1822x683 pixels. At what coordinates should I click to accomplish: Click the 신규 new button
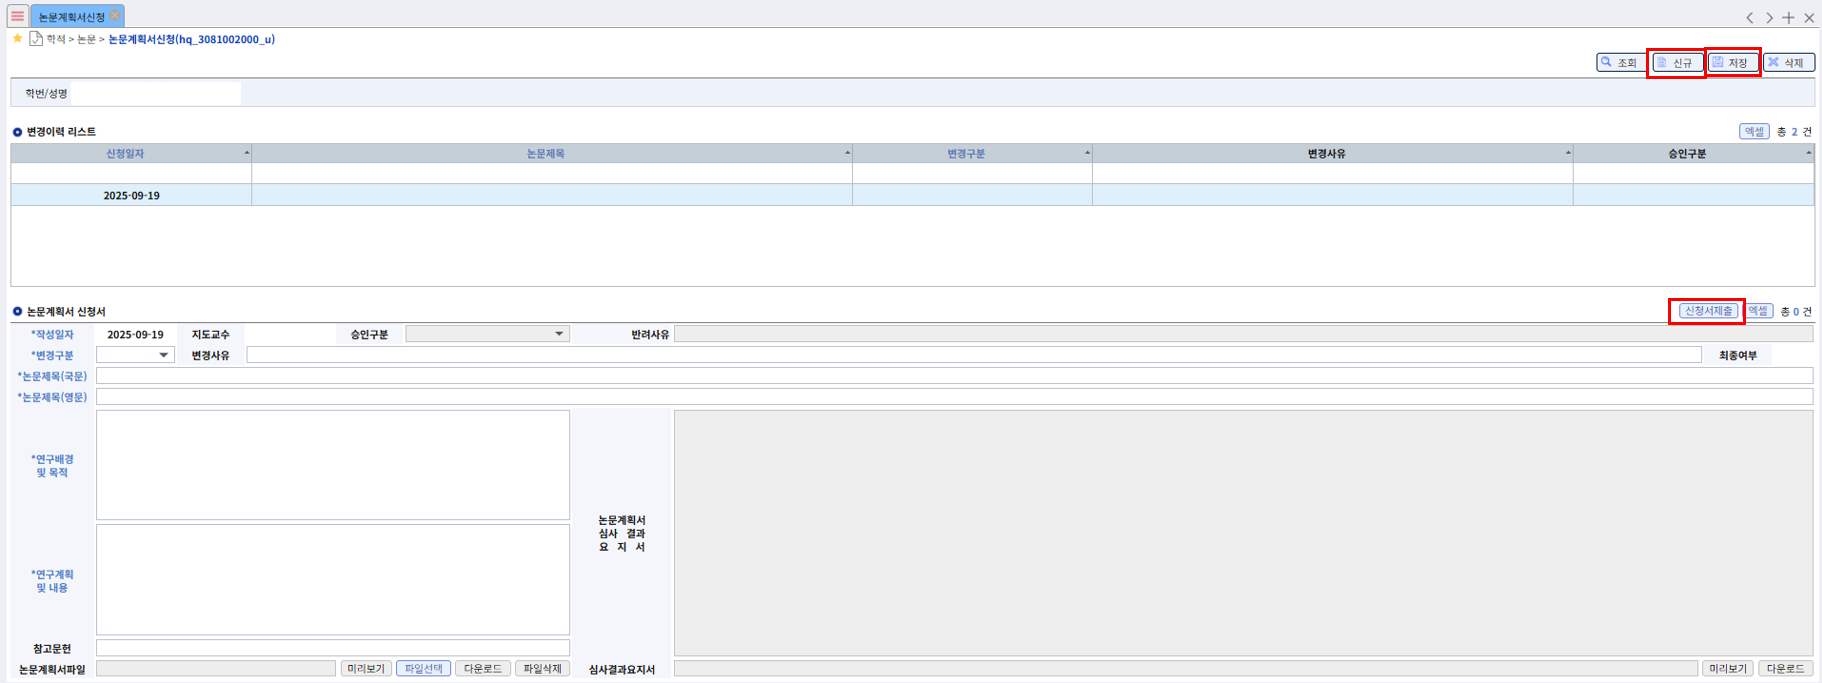click(1675, 63)
